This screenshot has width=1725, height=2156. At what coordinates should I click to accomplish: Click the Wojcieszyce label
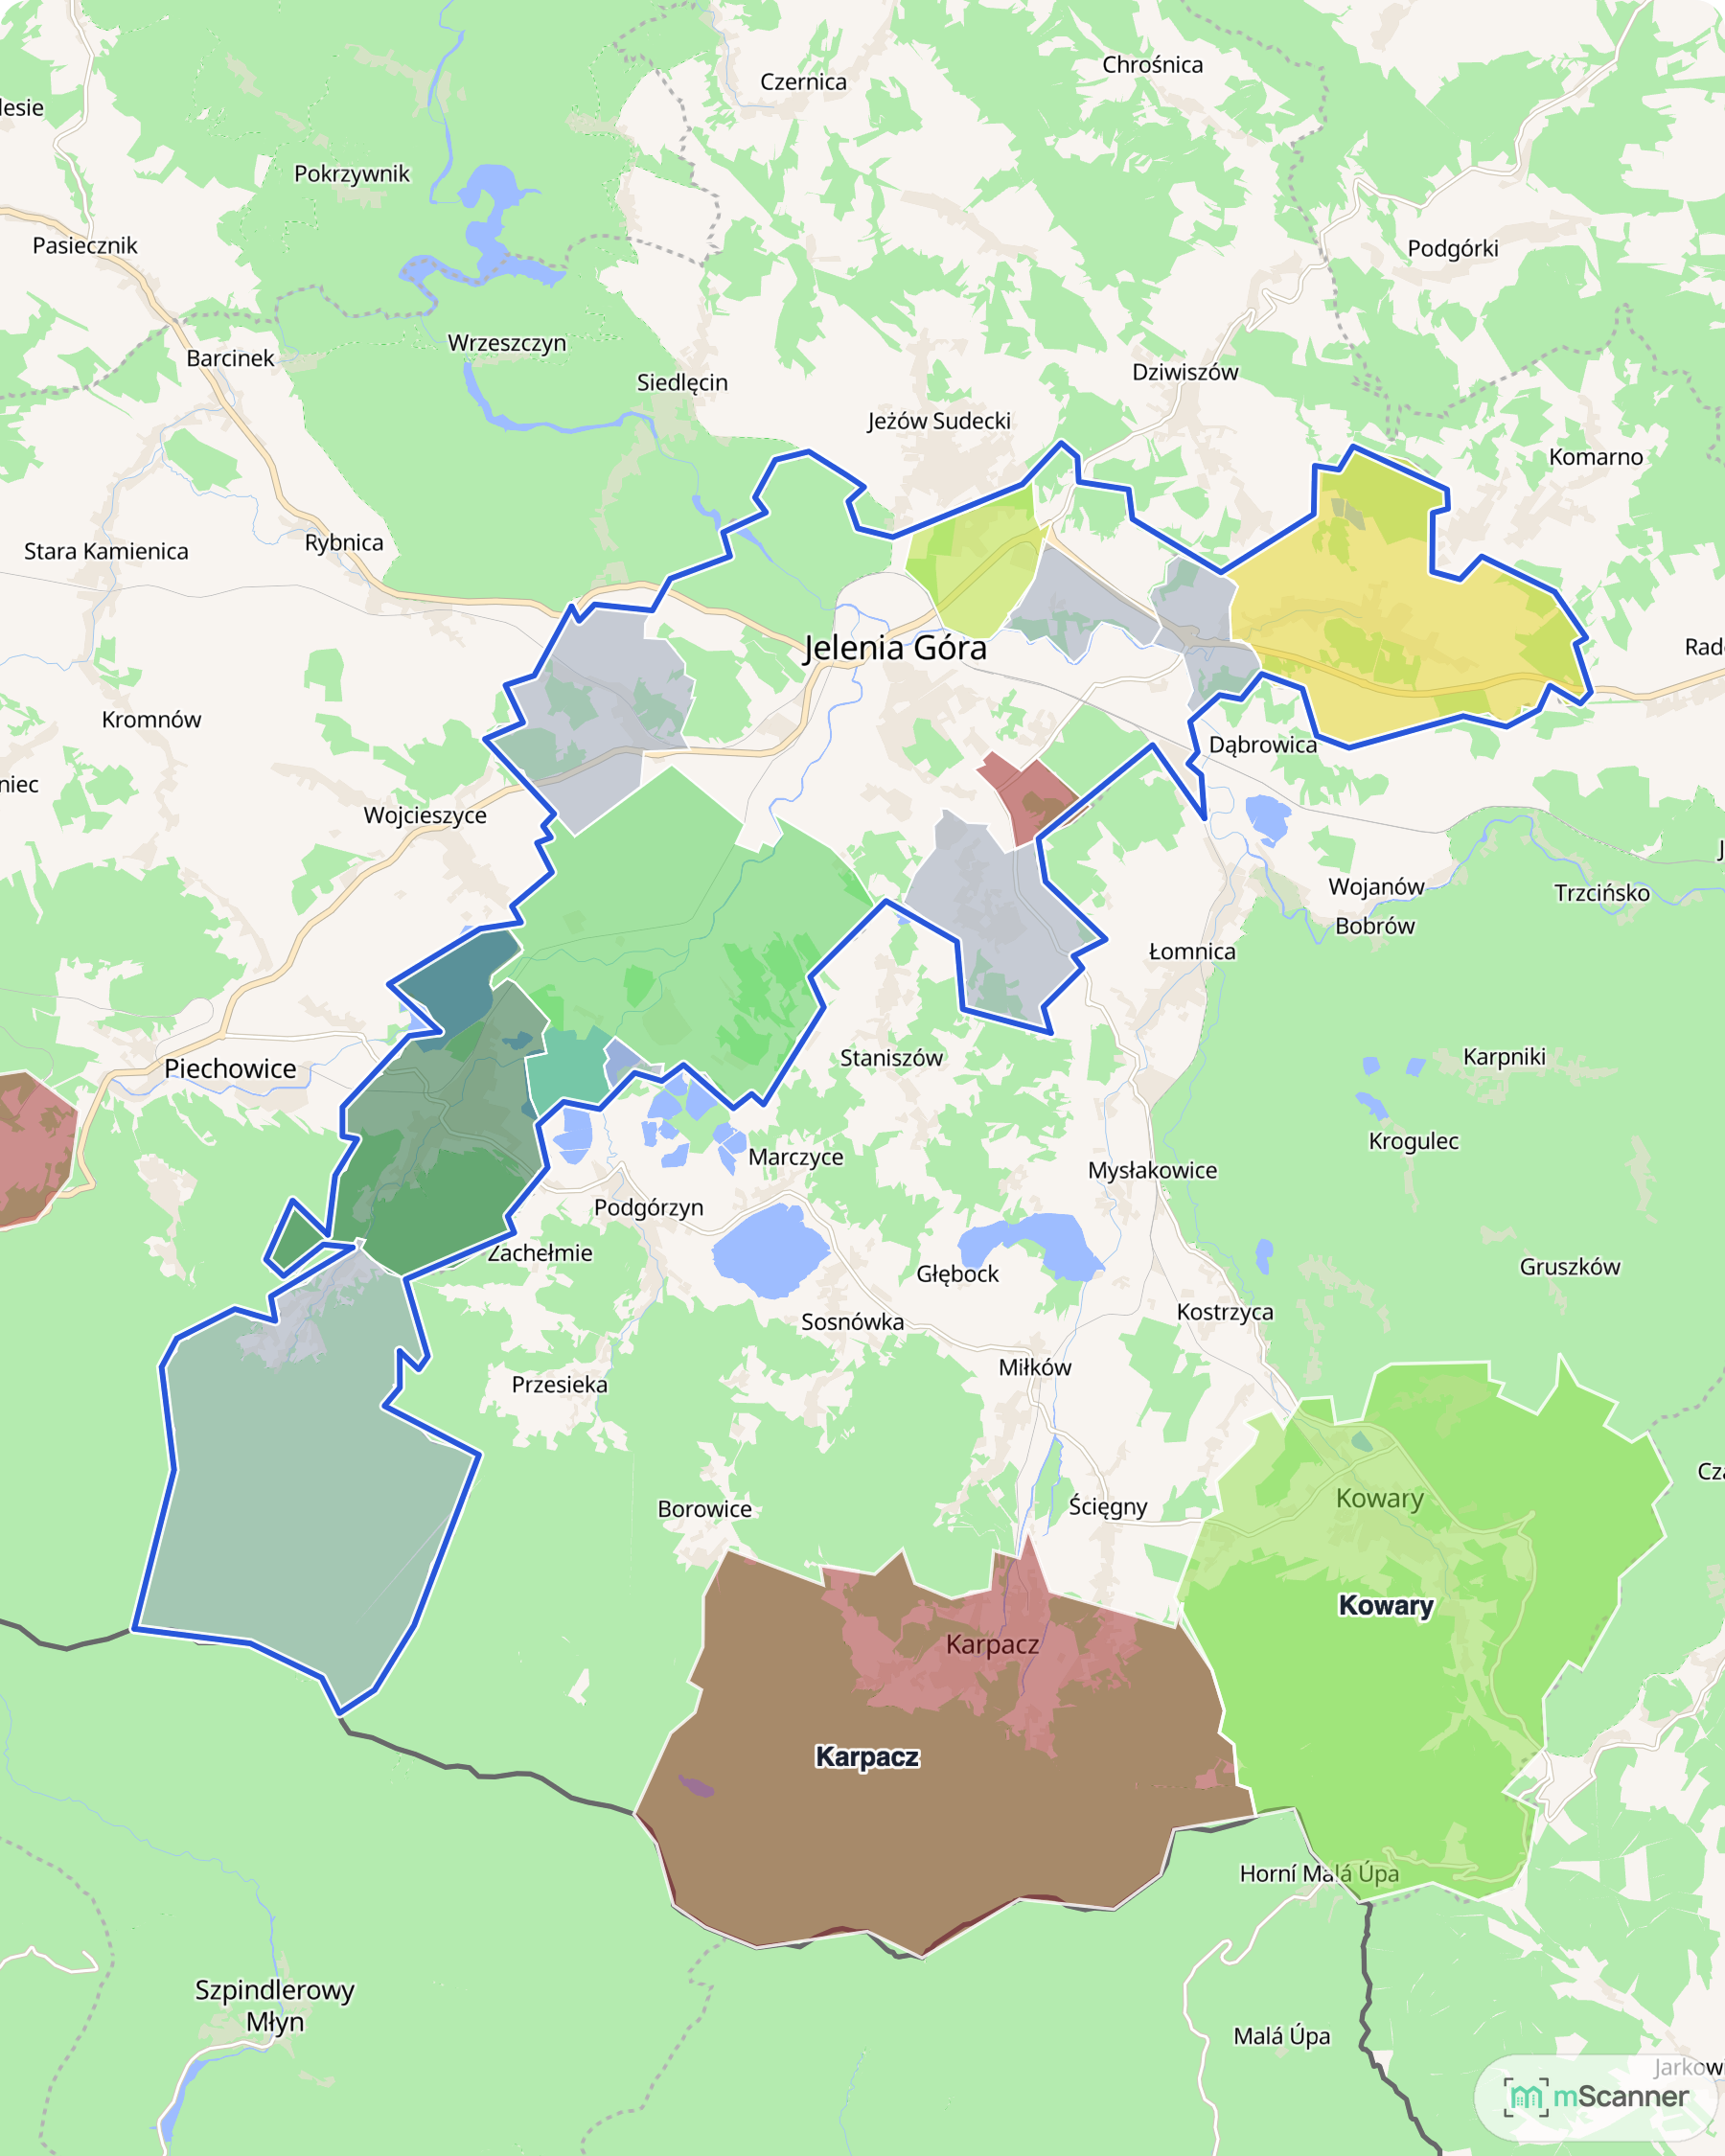coord(425,815)
